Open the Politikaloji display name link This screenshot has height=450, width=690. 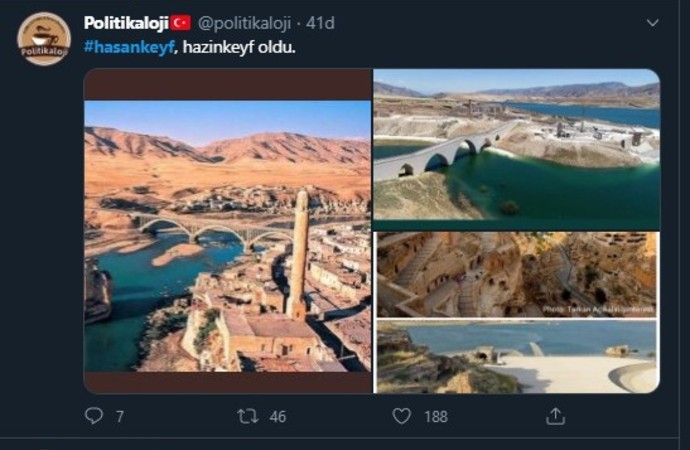pyautogui.click(x=125, y=22)
